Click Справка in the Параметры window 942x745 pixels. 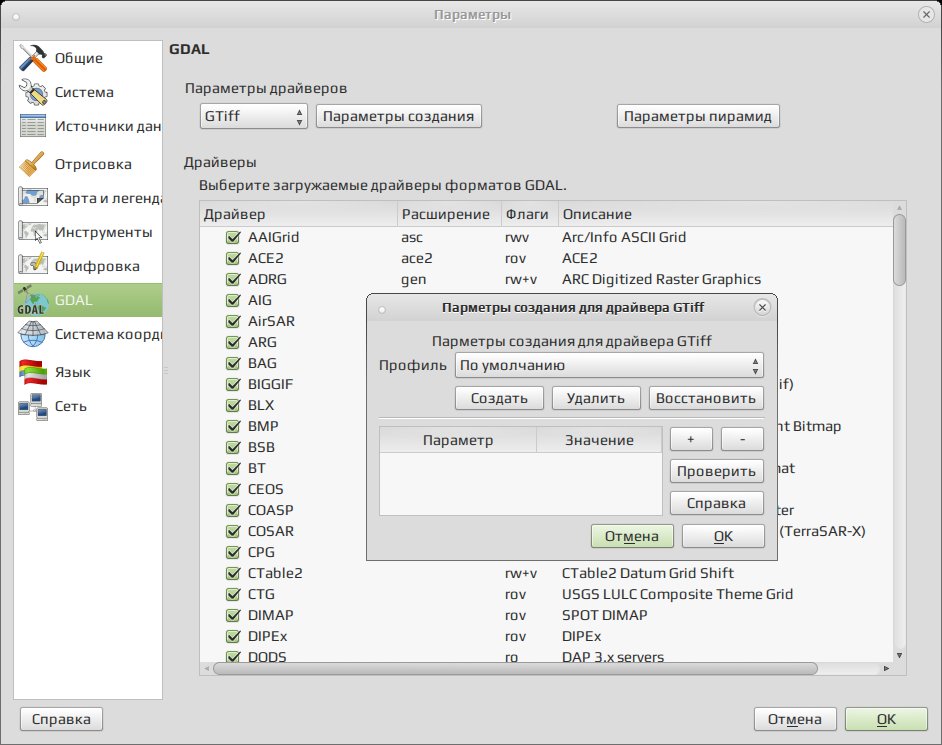point(61,719)
